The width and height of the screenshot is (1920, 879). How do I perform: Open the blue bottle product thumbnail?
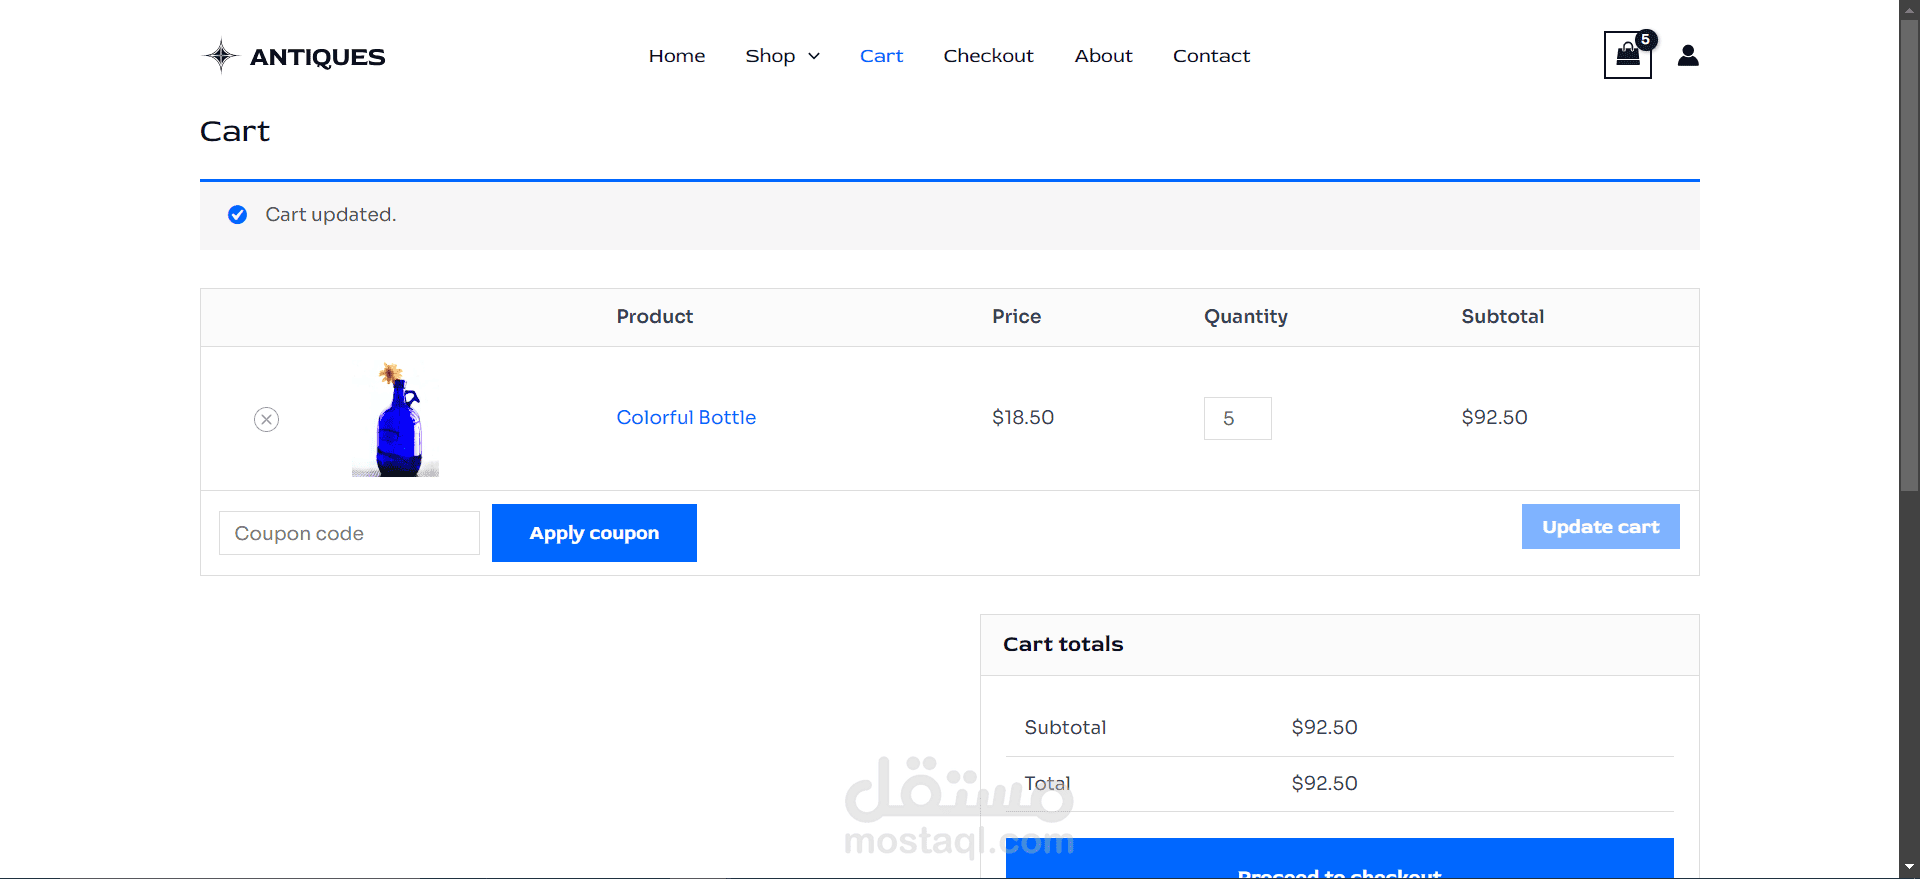pyautogui.click(x=395, y=420)
